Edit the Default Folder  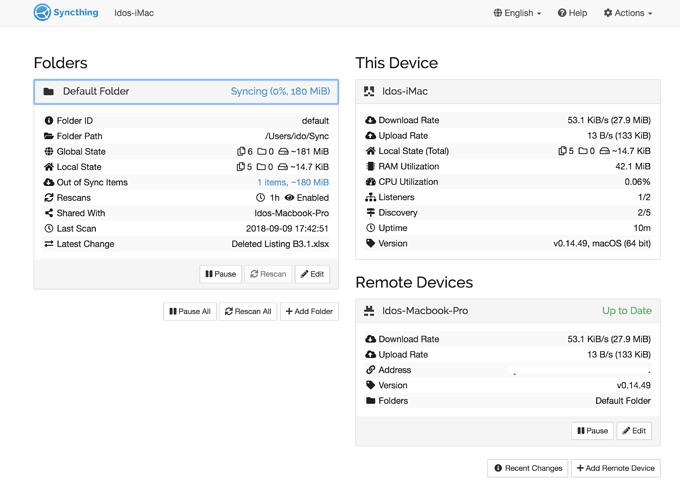pyautogui.click(x=312, y=274)
